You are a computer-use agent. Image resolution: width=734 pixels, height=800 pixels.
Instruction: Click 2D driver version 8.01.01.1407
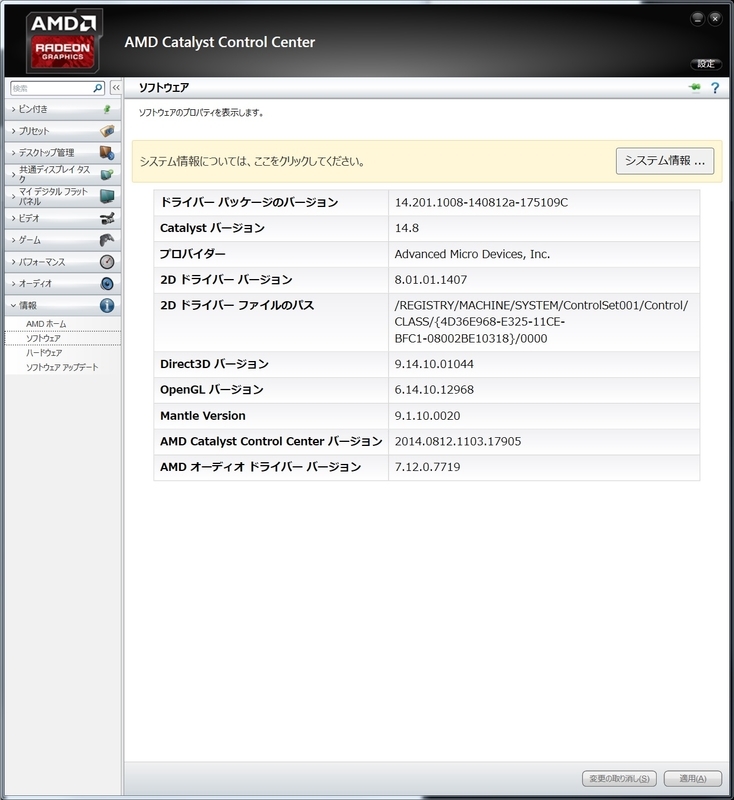point(431,280)
